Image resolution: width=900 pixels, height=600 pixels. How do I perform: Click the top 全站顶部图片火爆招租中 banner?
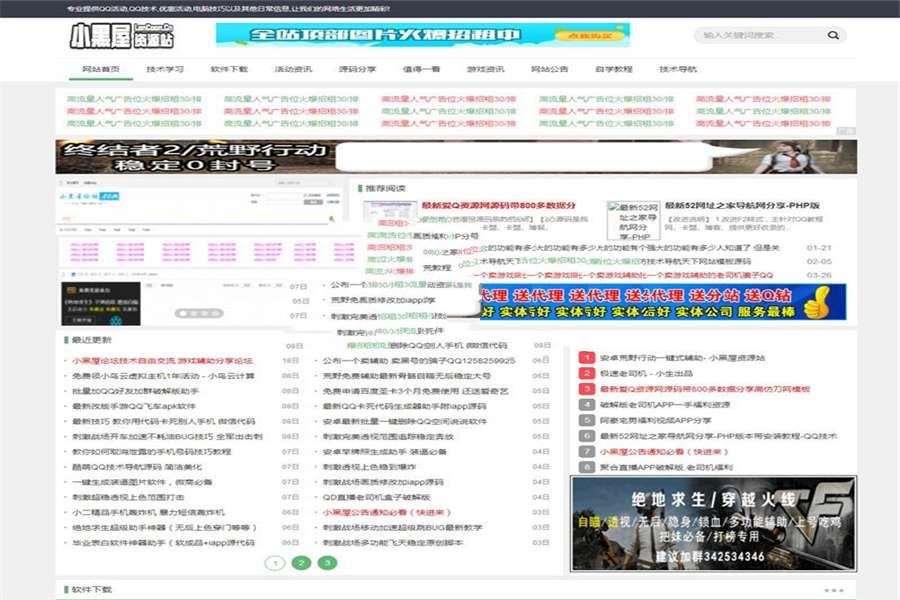point(422,35)
